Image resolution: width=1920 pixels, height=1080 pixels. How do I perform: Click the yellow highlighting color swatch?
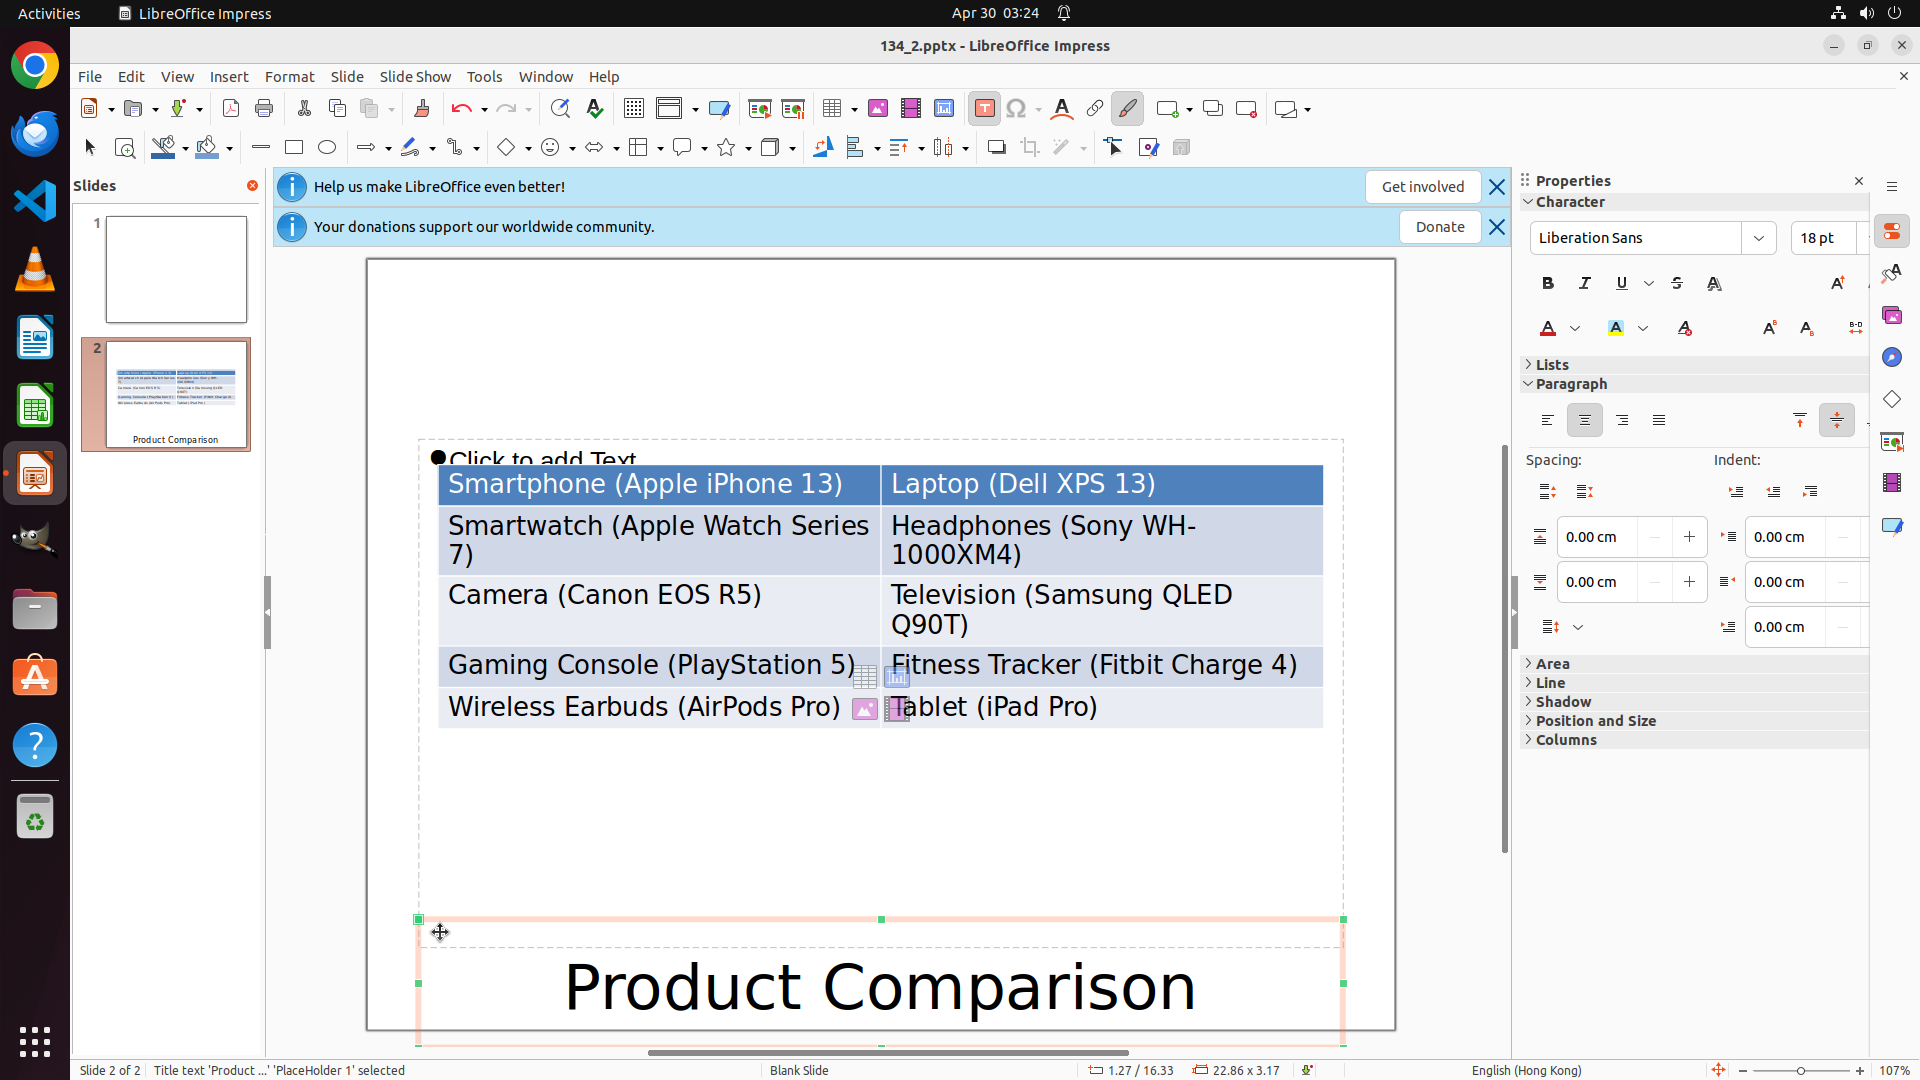pos(1616,328)
